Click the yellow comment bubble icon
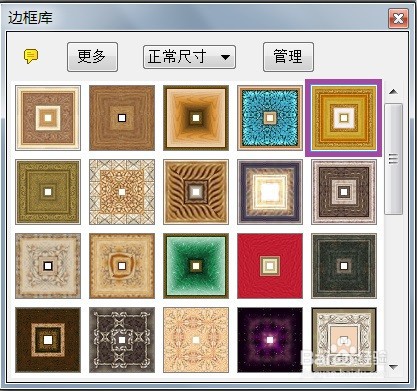417x391 pixels. (31, 56)
